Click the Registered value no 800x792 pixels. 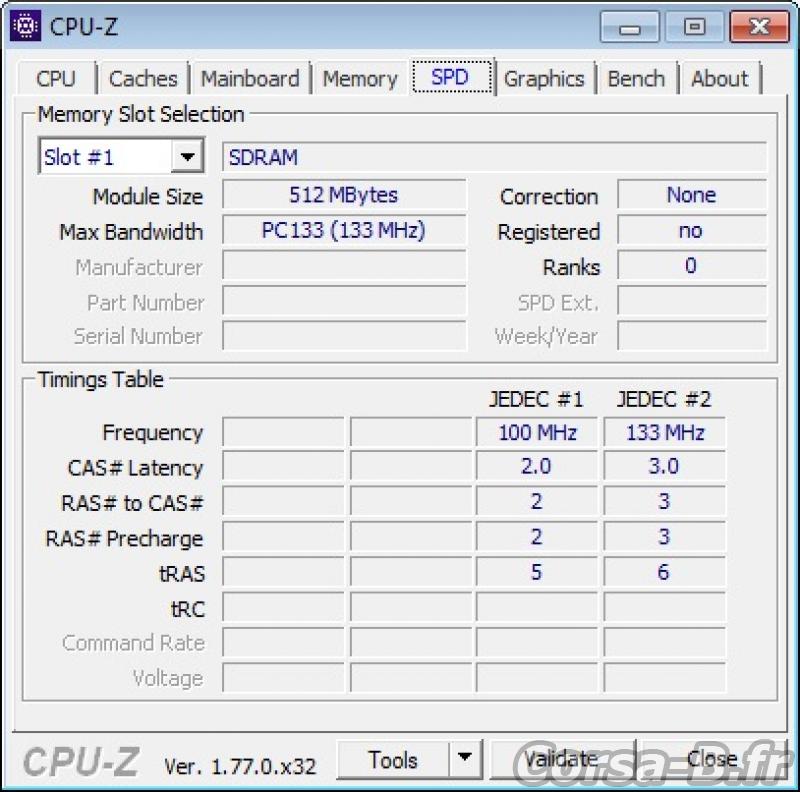pyautogui.click(x=692, y=231)
